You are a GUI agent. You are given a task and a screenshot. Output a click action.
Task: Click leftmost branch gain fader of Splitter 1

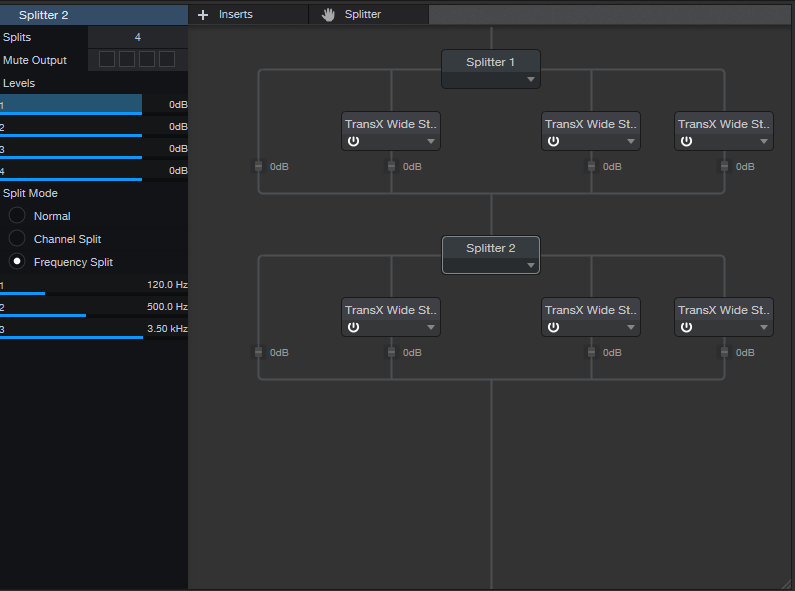point(259,166)
